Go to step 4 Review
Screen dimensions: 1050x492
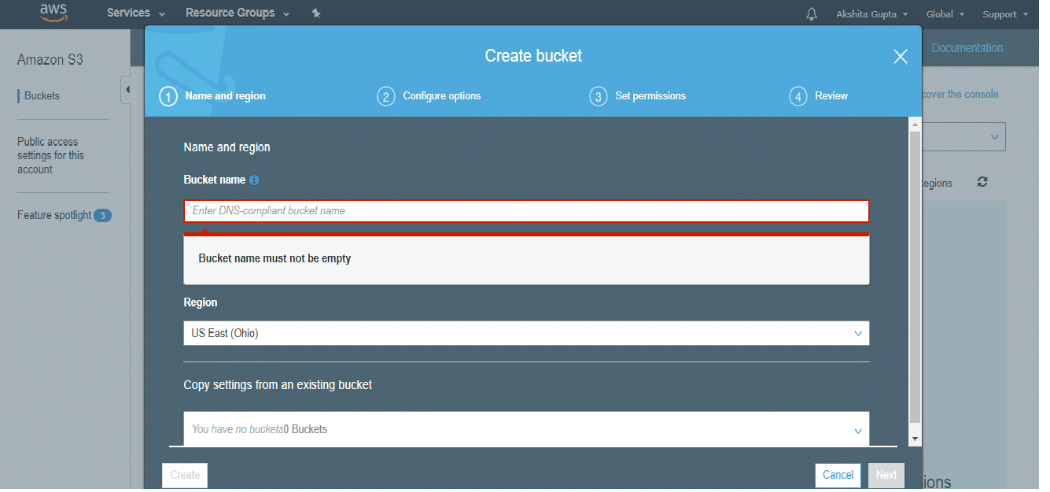point(818,96)
